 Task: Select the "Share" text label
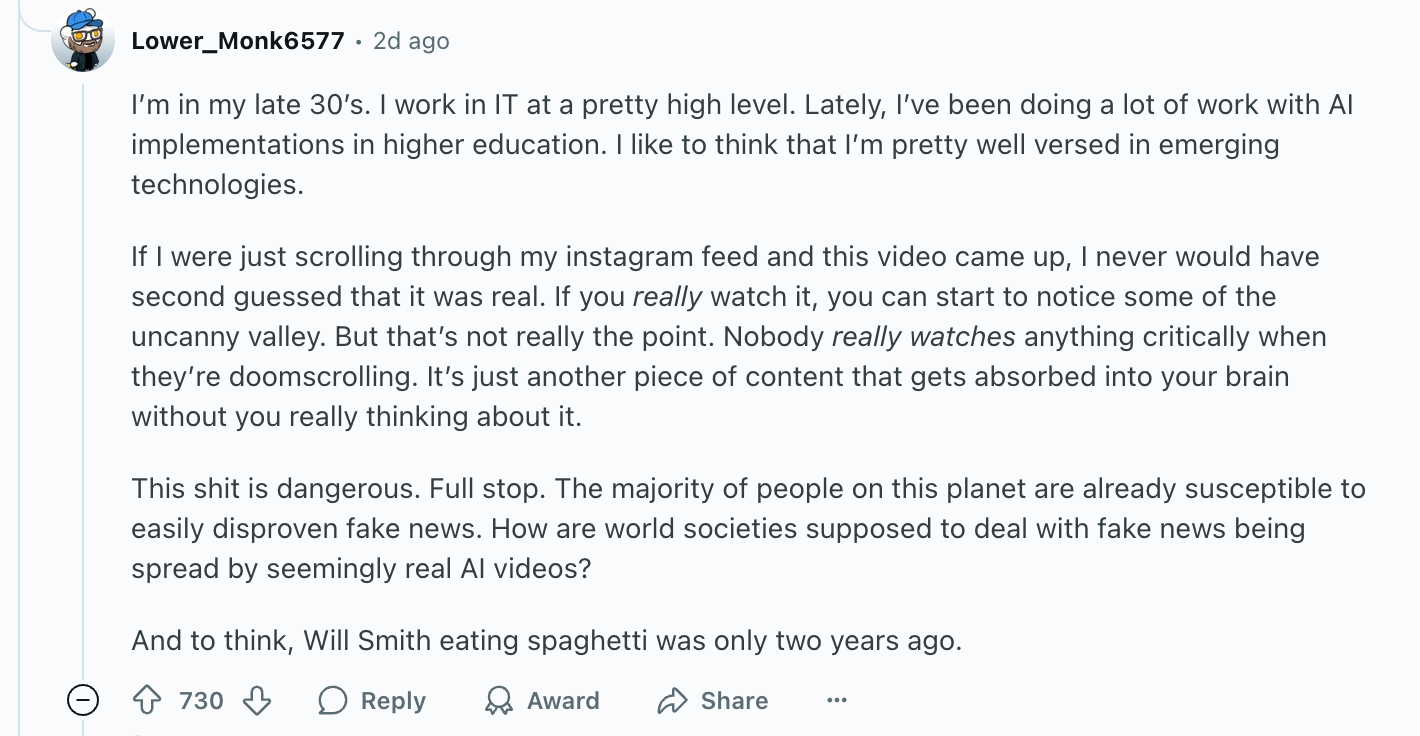click(734, 701)
